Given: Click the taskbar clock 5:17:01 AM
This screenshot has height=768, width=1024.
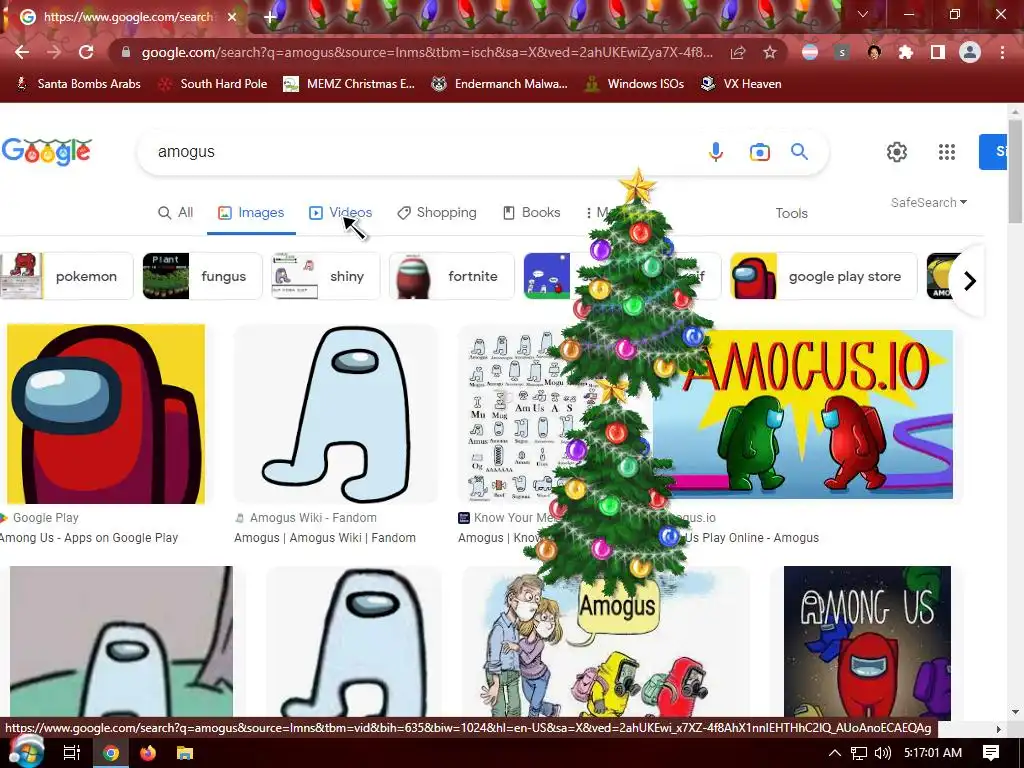Looking at the screenshot, I should tap(933, 753).
